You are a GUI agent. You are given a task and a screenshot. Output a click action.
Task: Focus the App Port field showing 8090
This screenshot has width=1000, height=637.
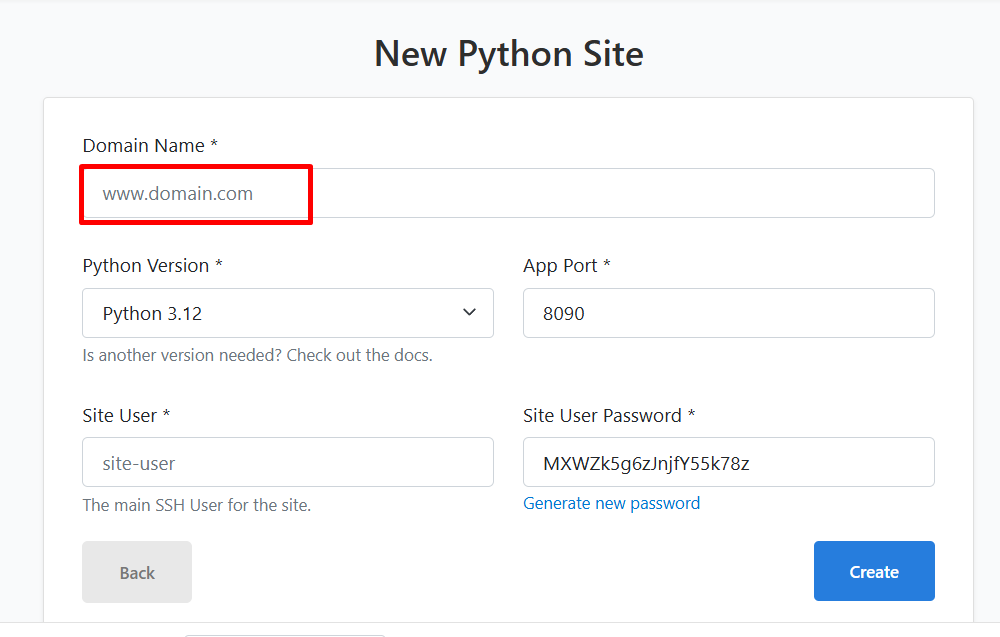[x=728, y=313]
